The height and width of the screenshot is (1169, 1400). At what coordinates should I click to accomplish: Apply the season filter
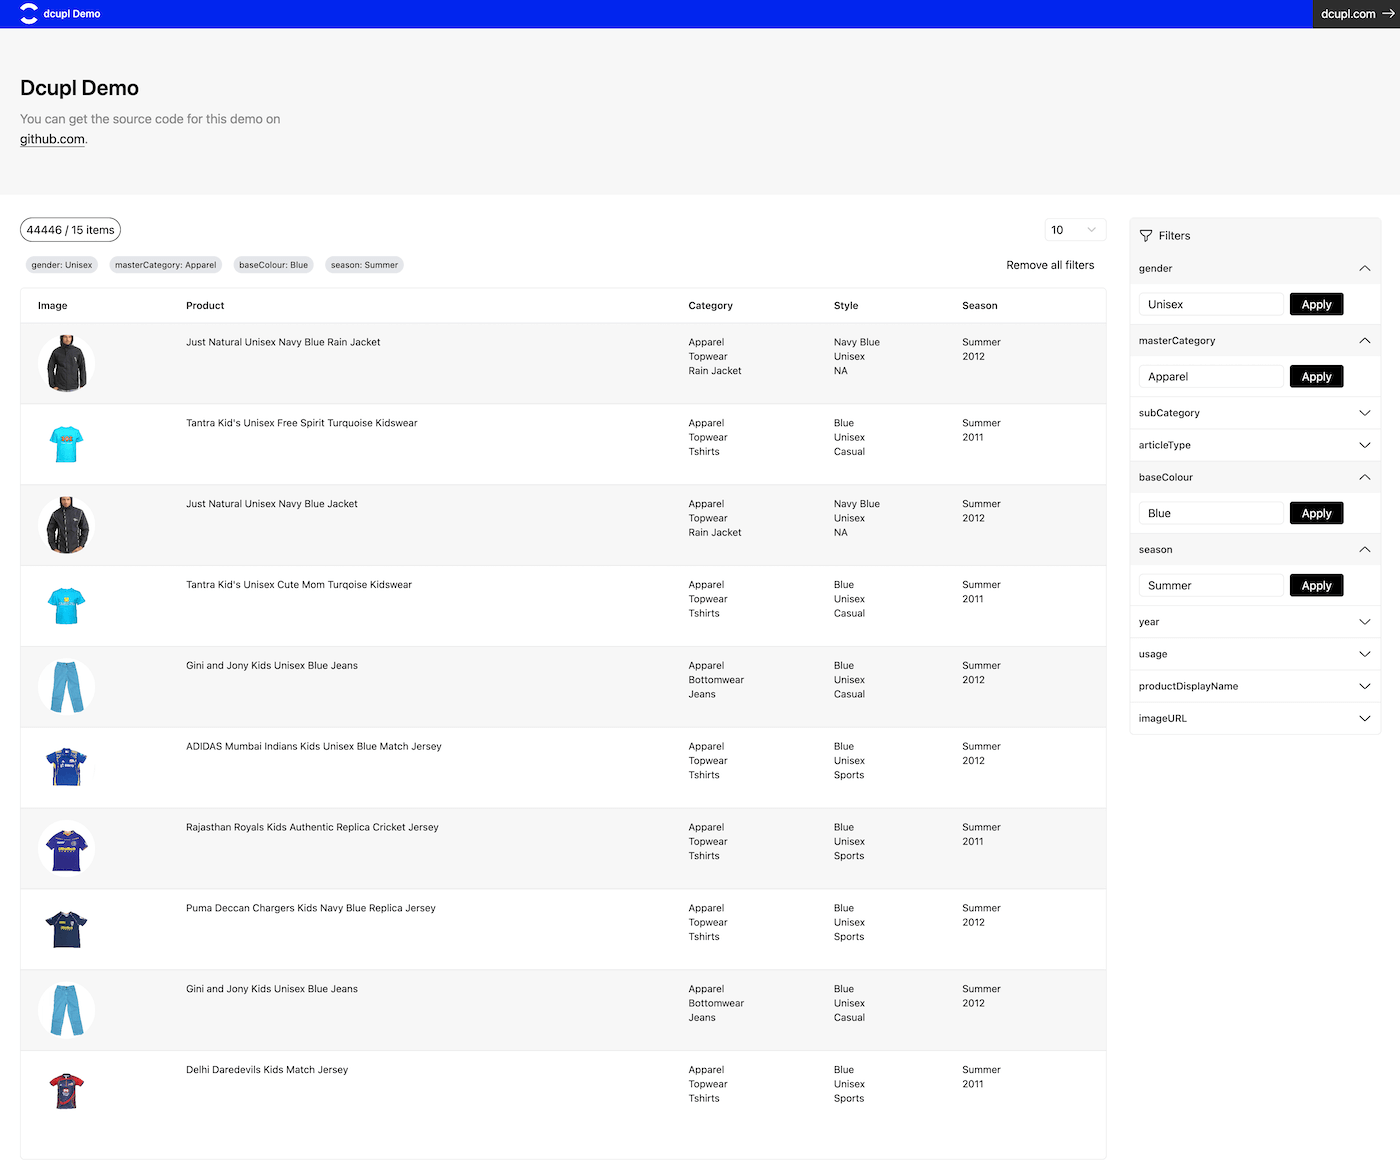1316,586
